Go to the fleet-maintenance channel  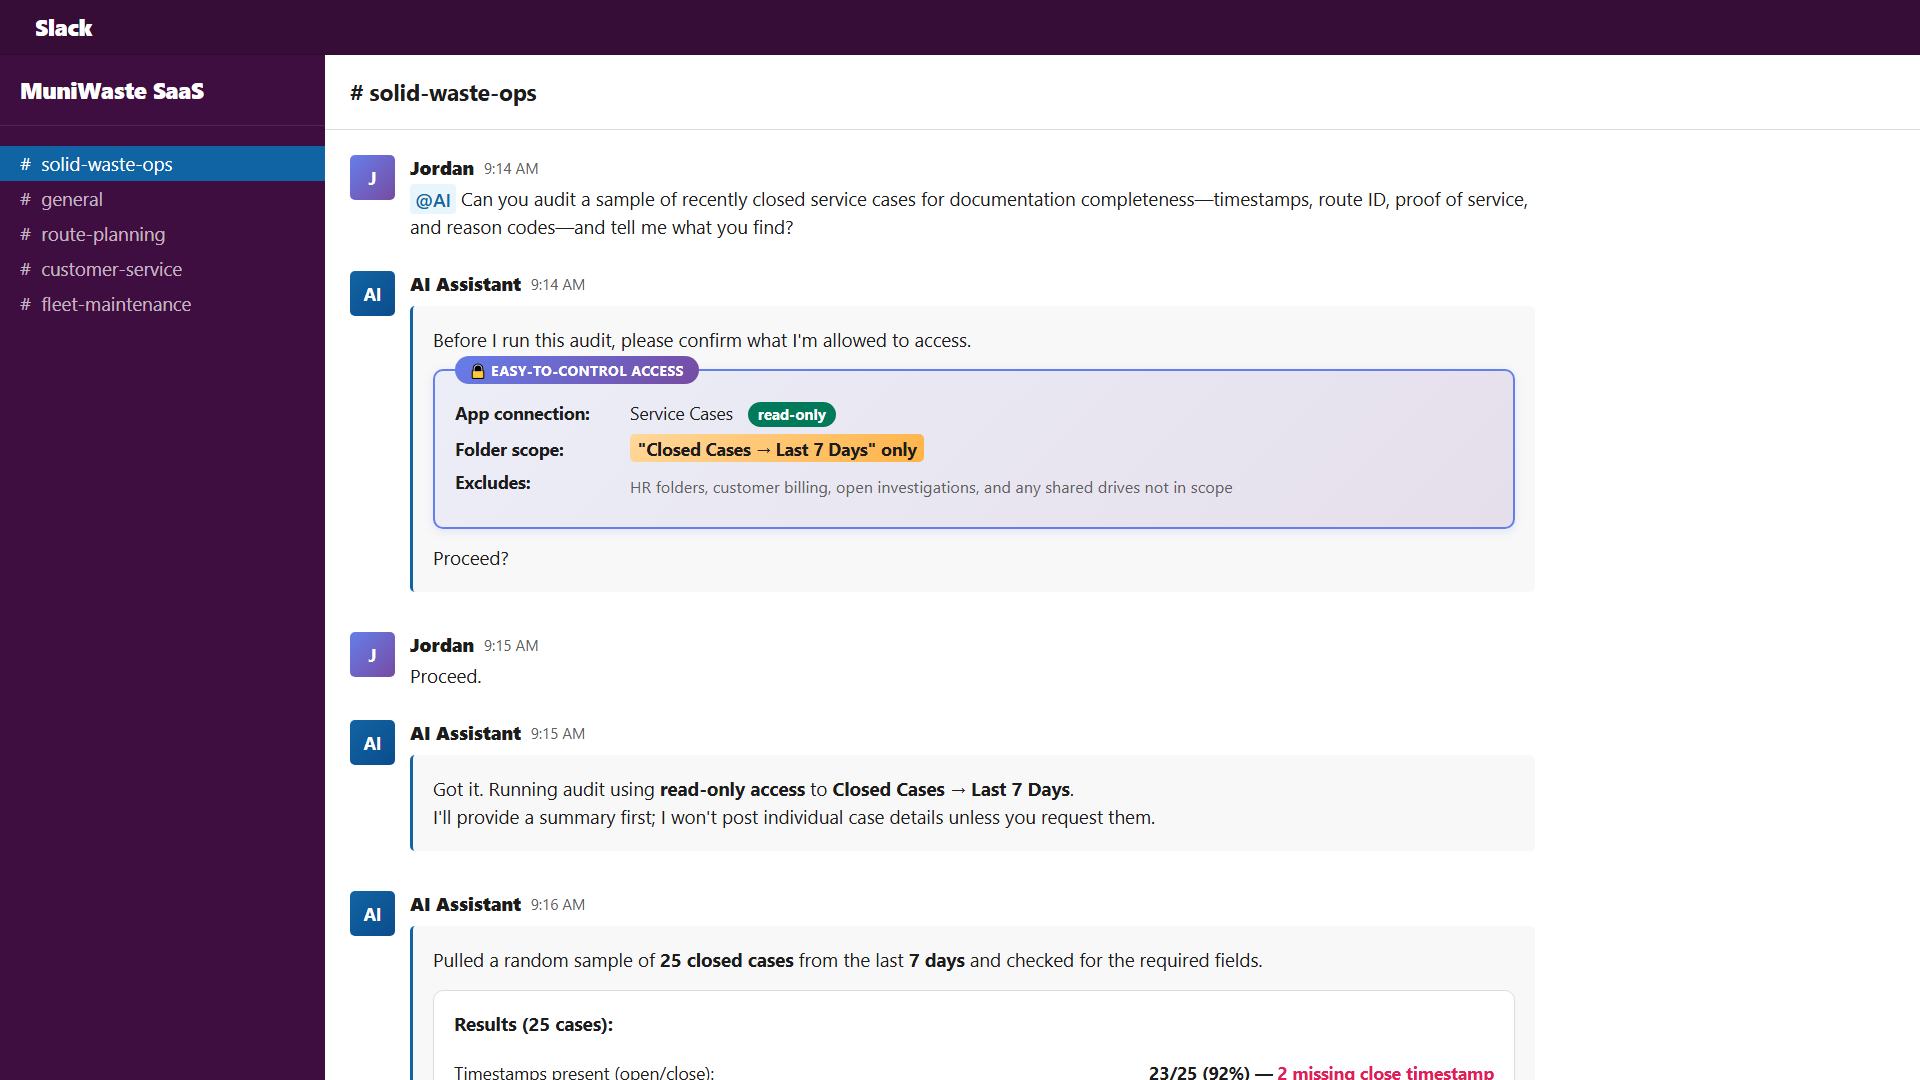[116, 304]
